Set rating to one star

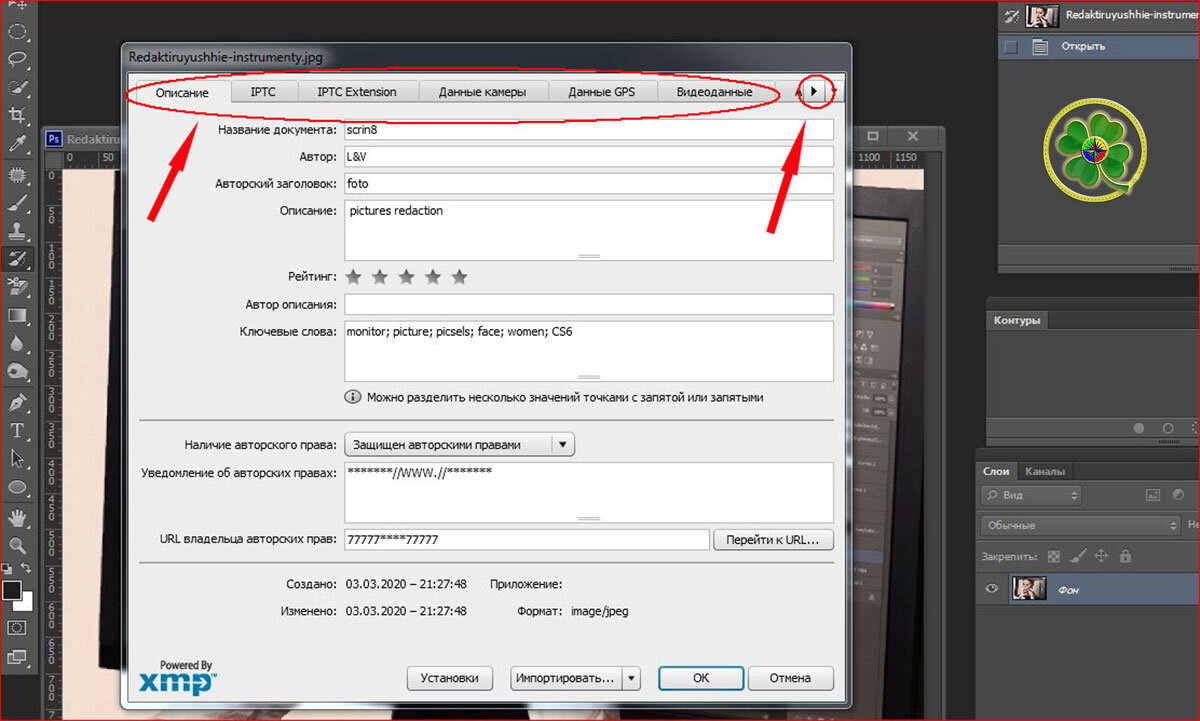(354, 277)
